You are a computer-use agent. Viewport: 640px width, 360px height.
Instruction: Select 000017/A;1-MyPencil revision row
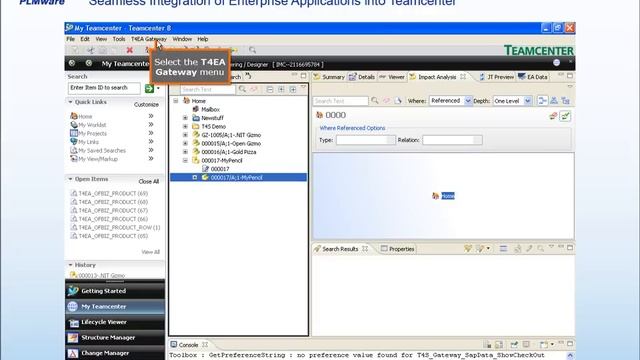coord(238,178)
